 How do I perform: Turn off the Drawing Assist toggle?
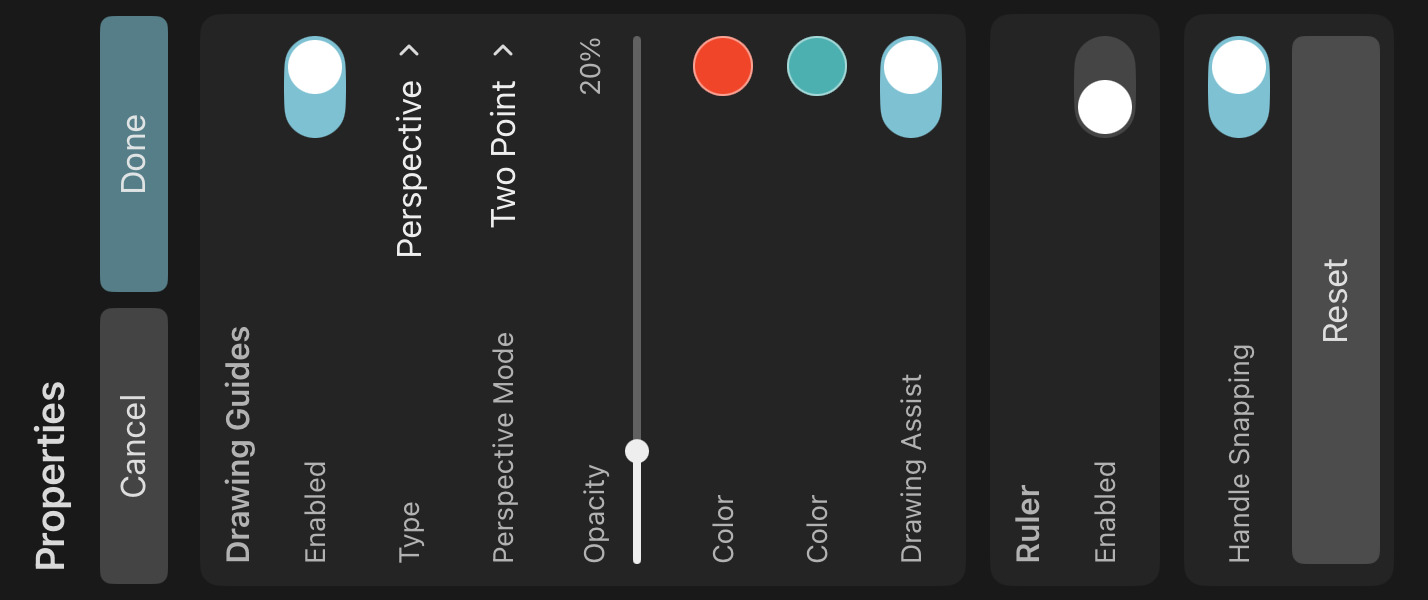point(911,87)
